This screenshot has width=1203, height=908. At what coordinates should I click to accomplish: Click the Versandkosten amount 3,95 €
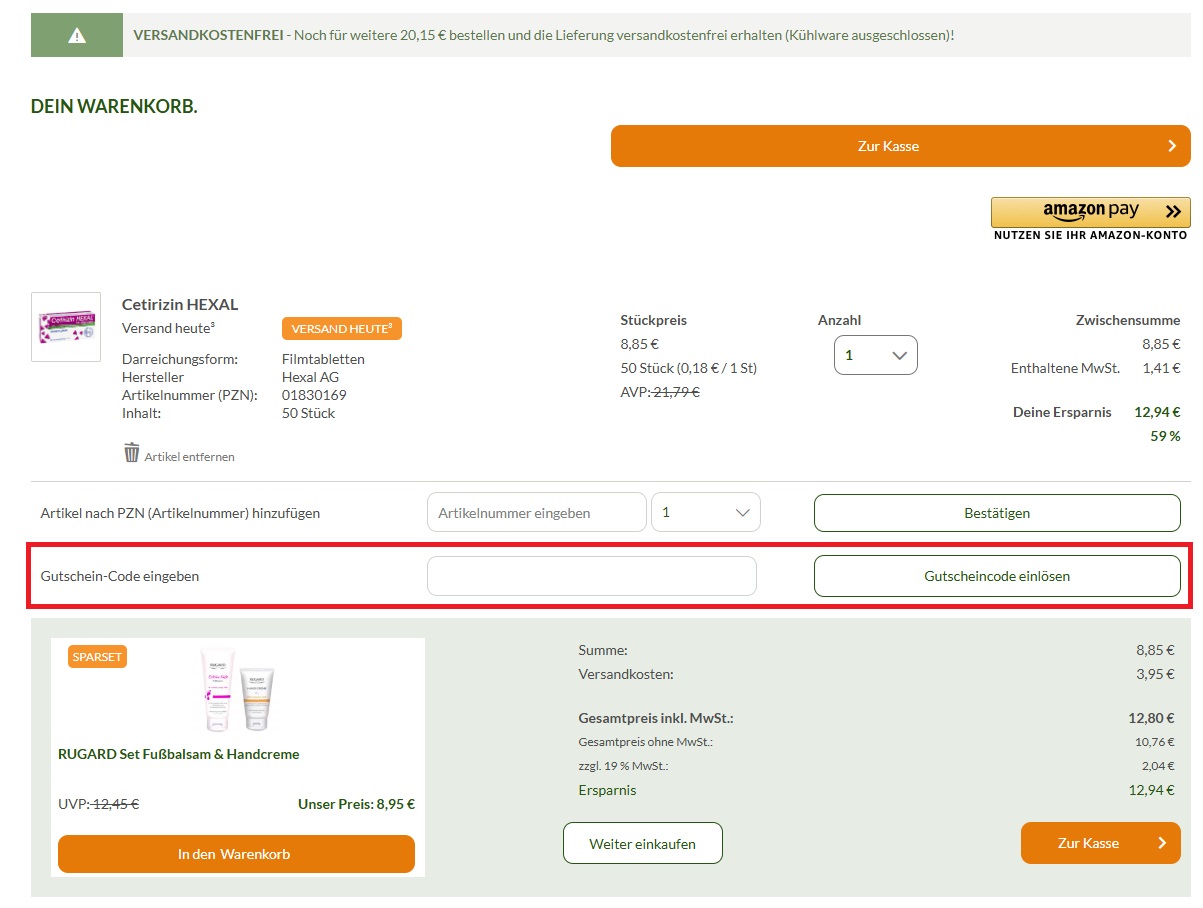click(x=1156, y=674)
